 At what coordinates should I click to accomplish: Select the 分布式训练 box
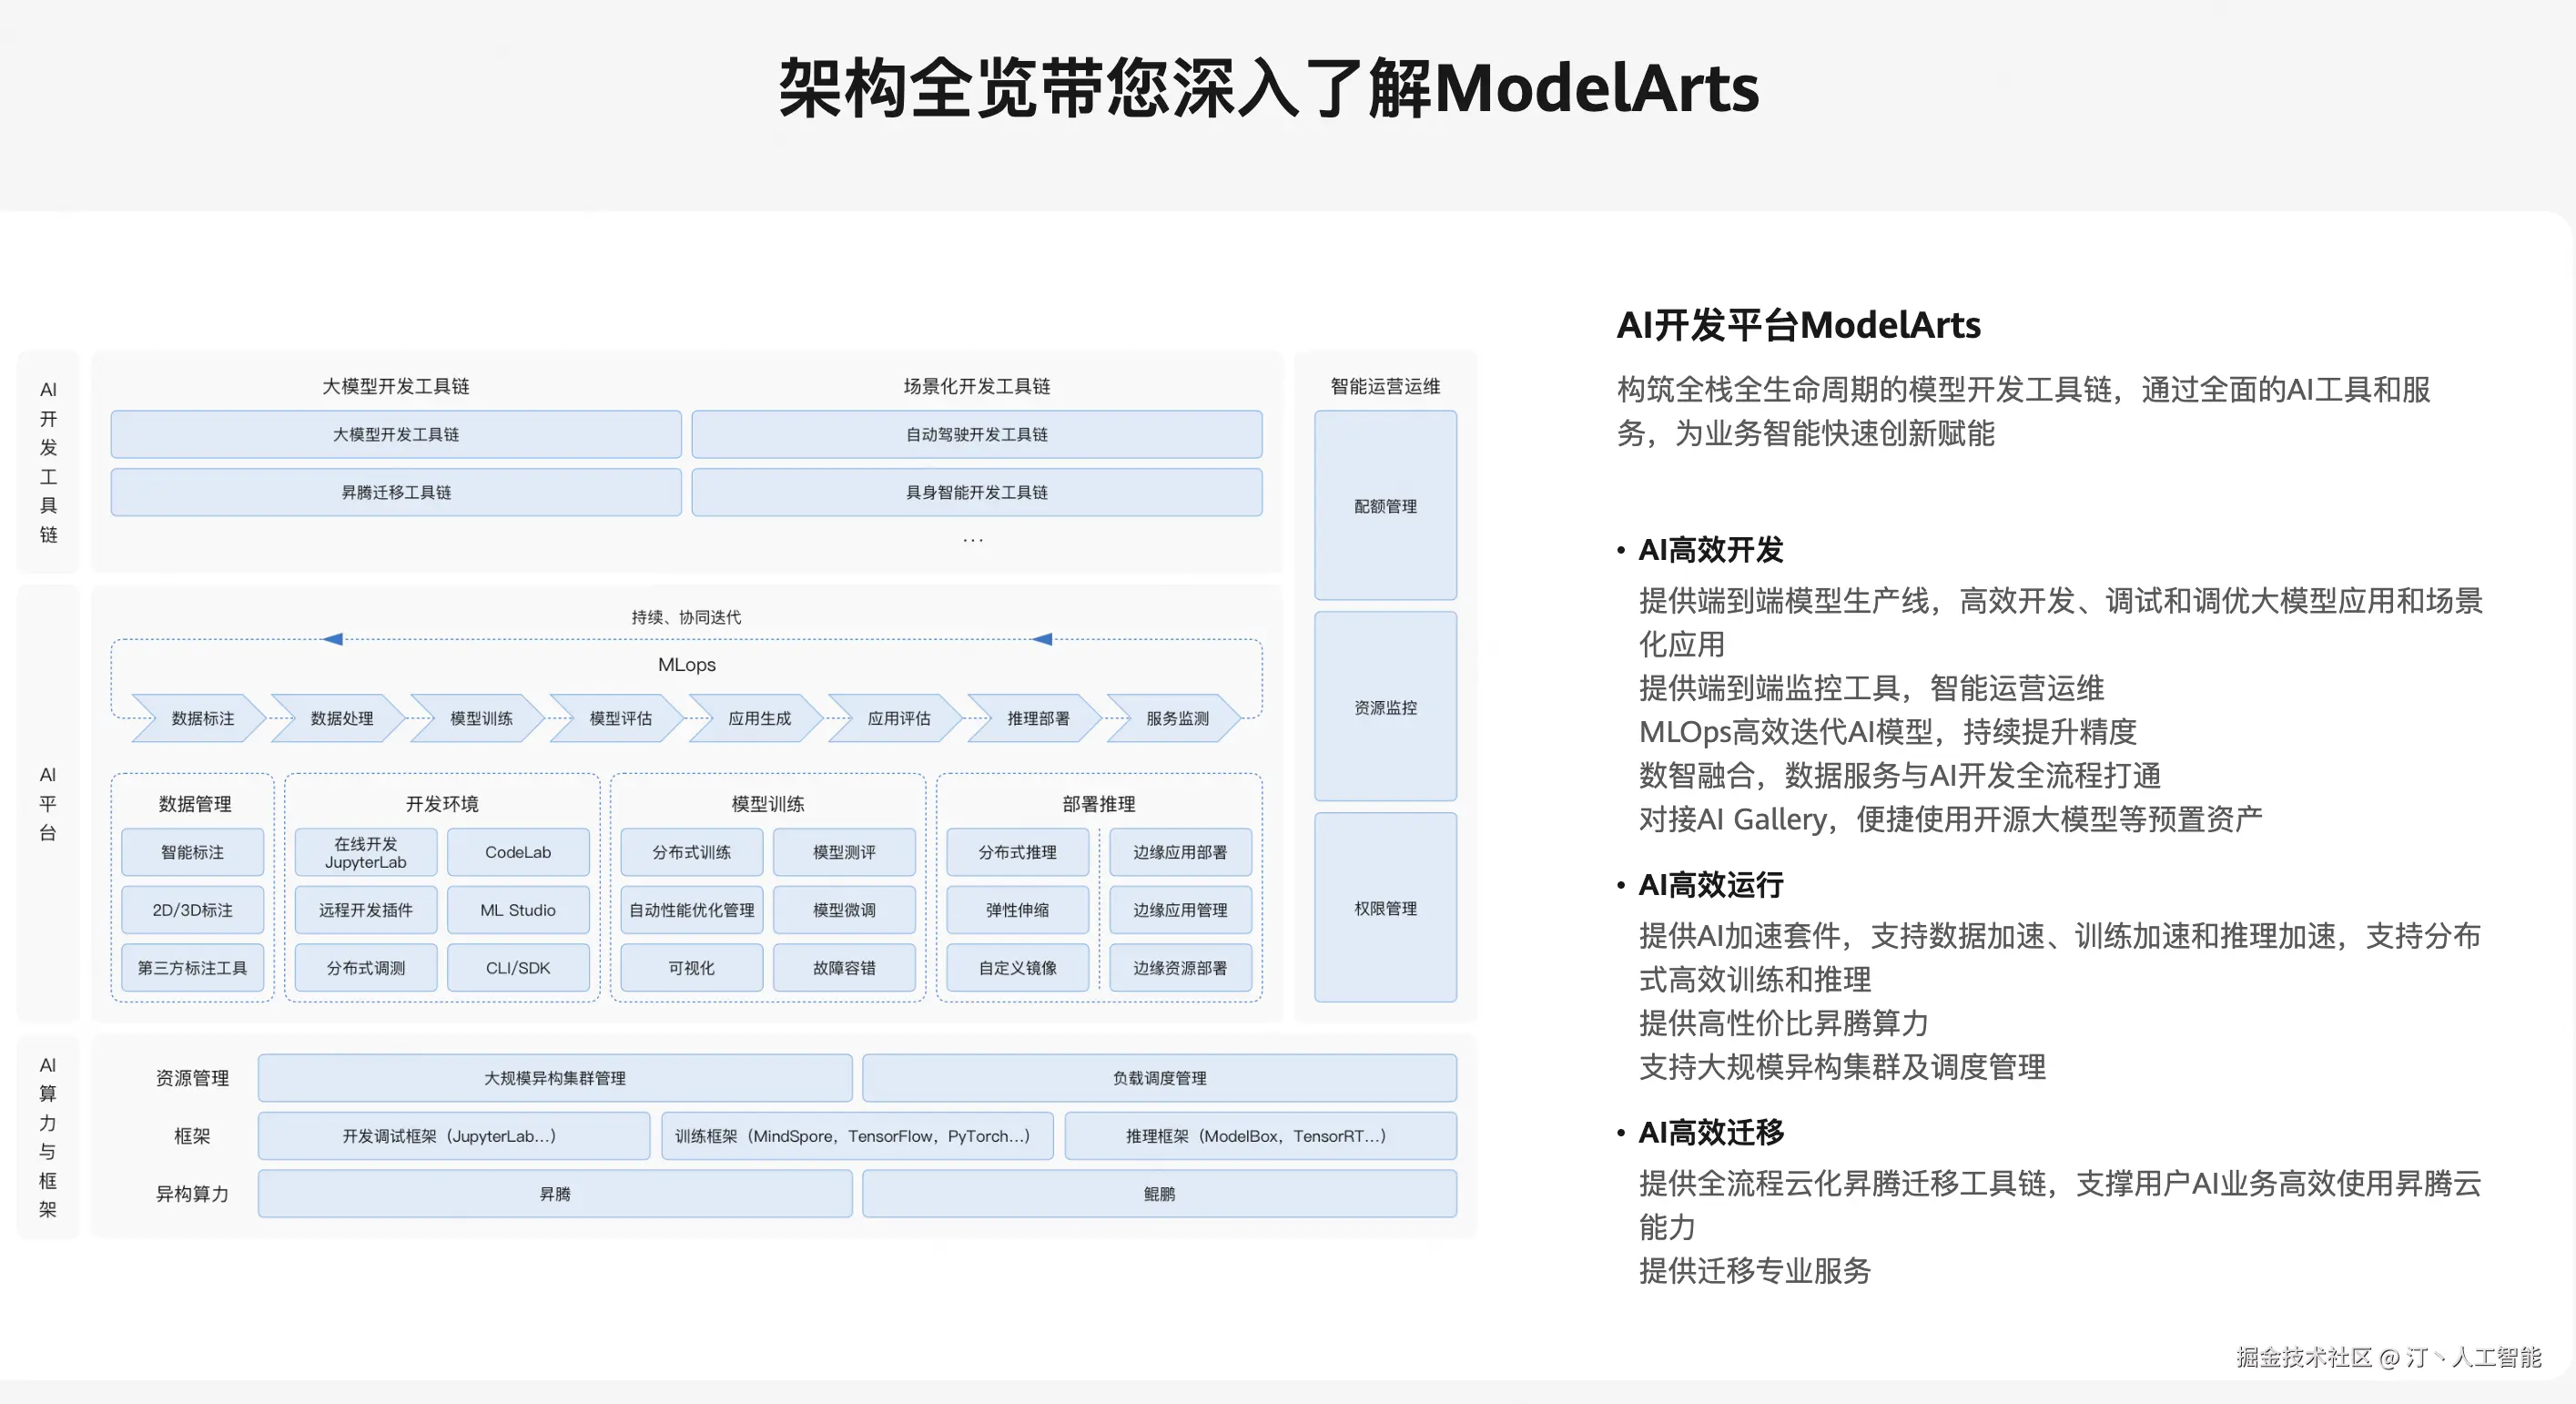pyautogui.click(x=691, y=852)
